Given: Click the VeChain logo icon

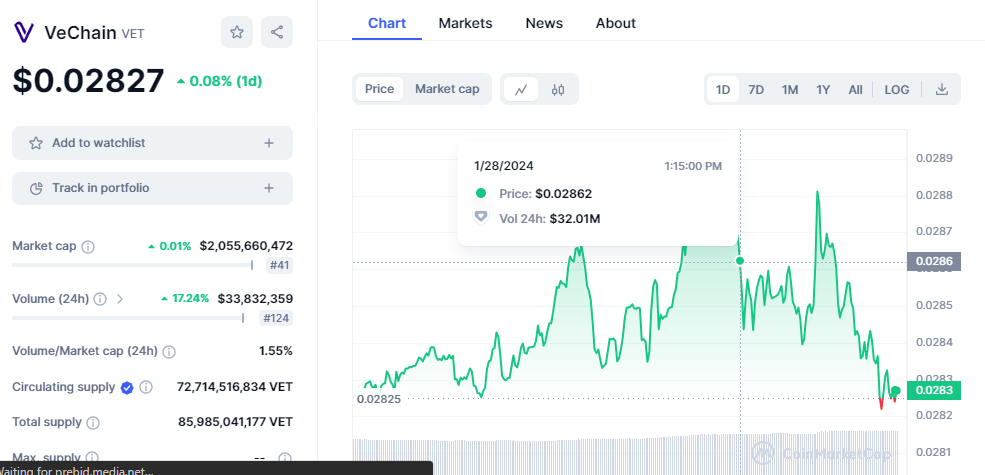Looking at the screenshot, I should tap(24, 32).
